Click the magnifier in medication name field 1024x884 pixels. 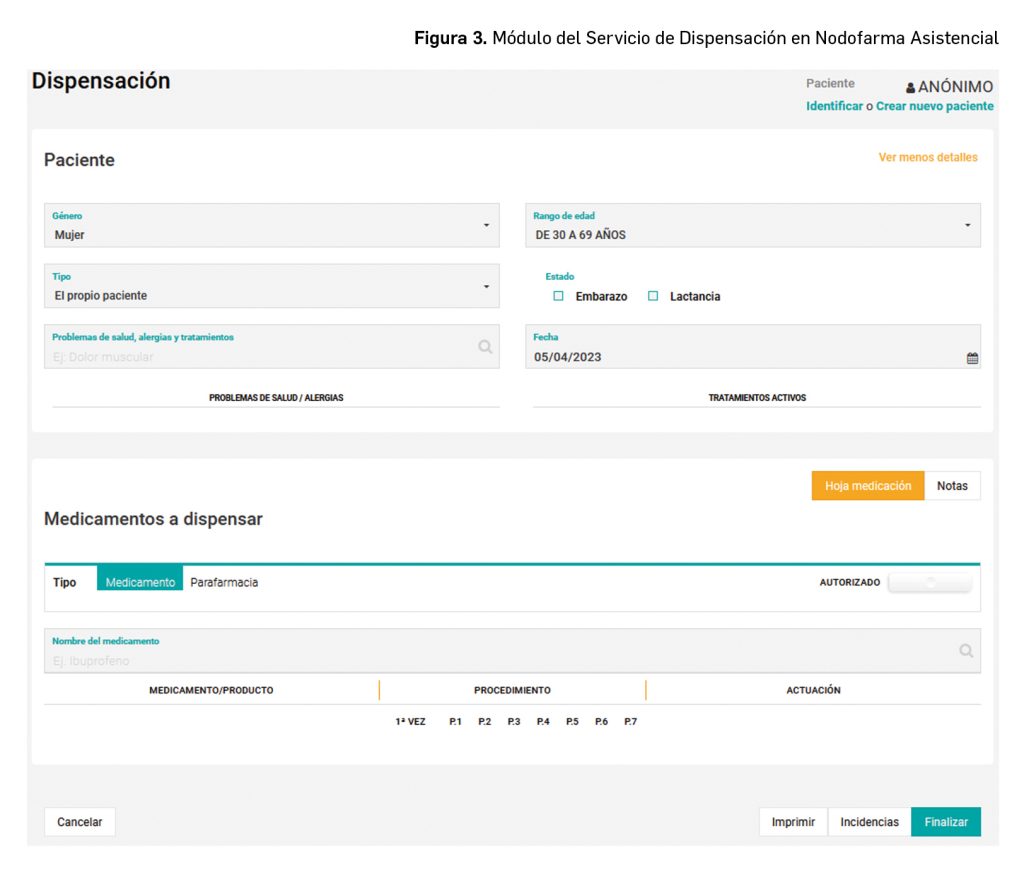click(966, 651)
